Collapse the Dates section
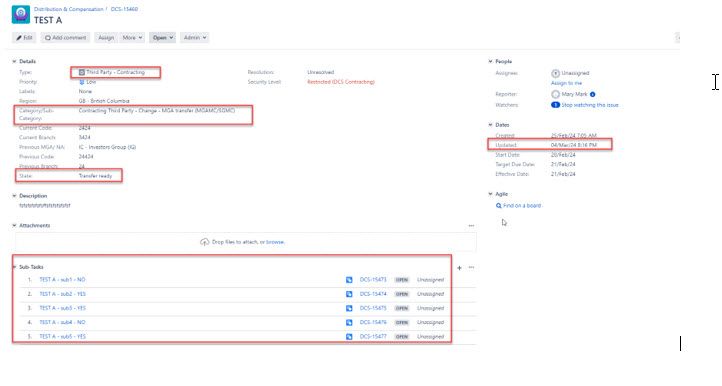722x386 pixels. pos(490,125)
